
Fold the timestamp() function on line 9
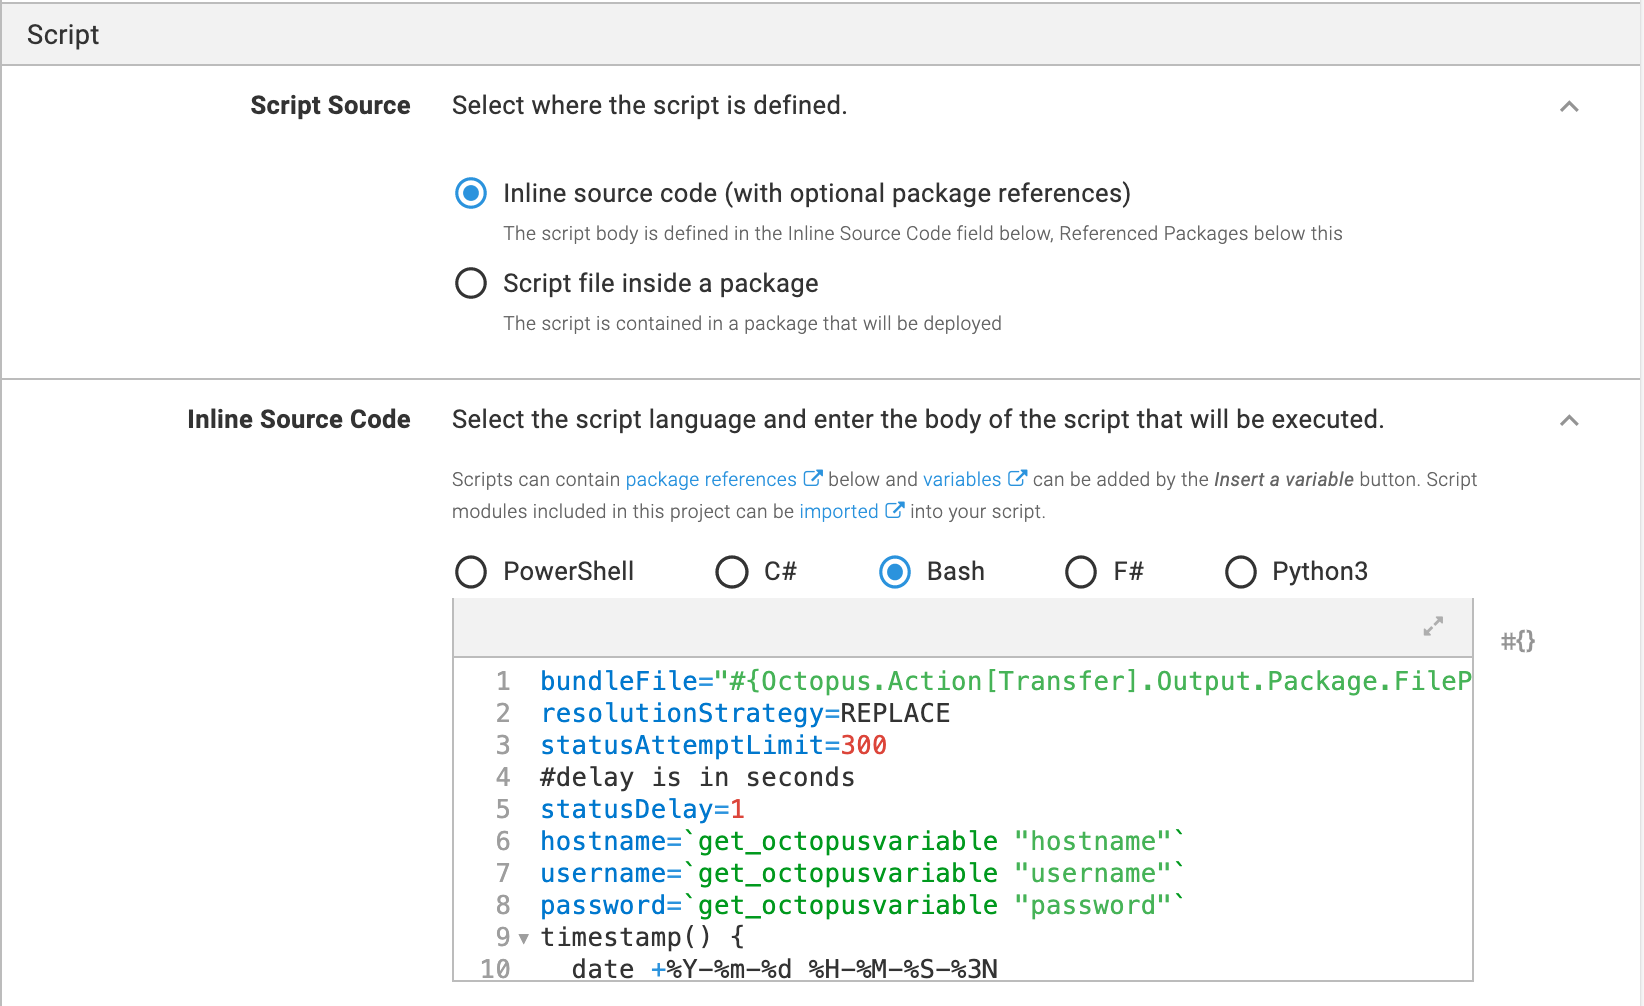pyautogui.click(x=523, y=939)
